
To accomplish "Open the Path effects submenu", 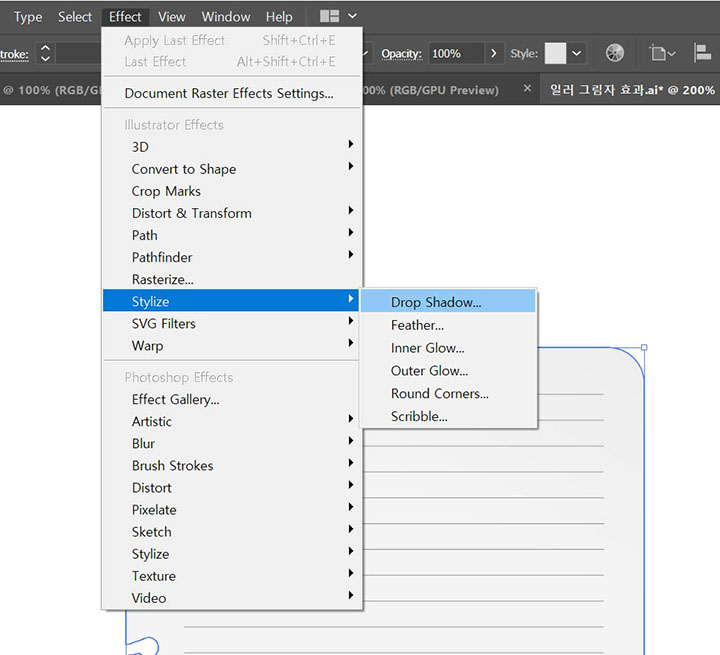I will [232, 235].
